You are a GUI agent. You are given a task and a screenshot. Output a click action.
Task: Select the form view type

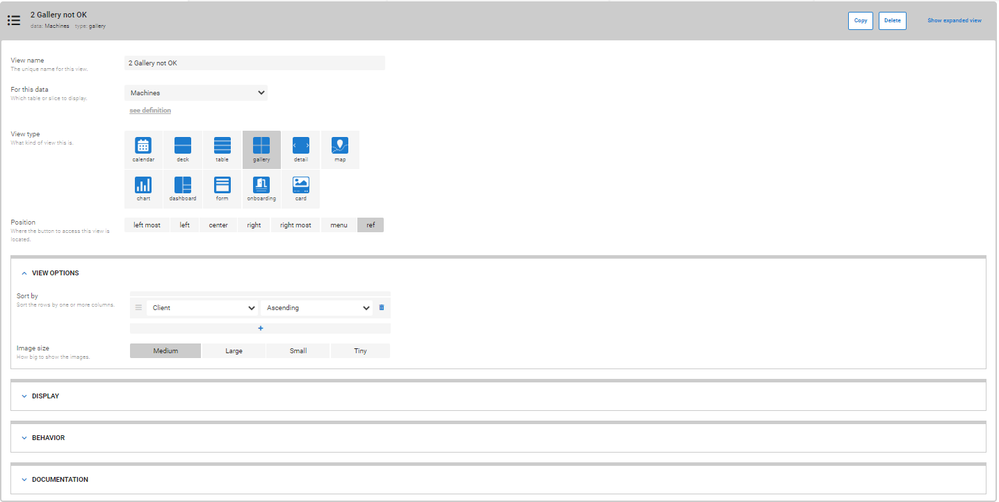tap(222, 189)
